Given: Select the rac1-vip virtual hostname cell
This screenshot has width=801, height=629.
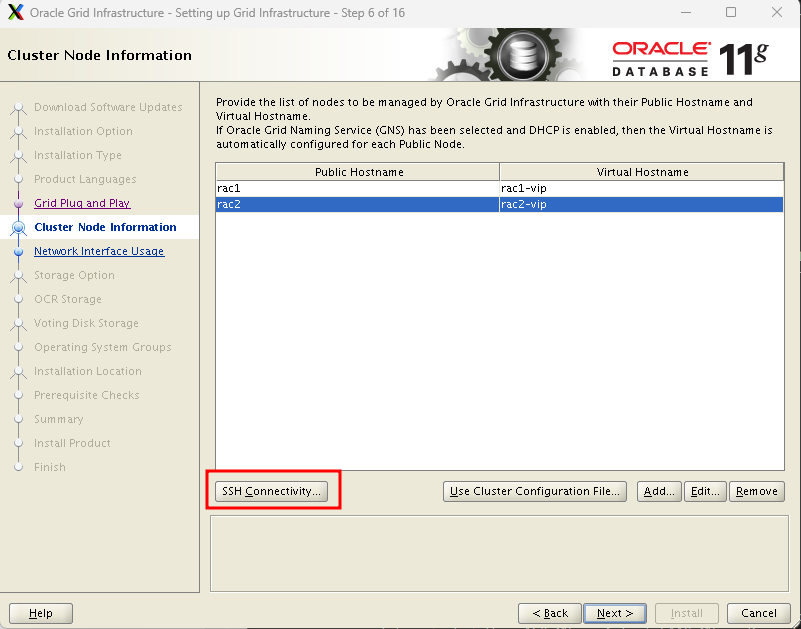Looking at the screenshot, I should pos(642,188).
